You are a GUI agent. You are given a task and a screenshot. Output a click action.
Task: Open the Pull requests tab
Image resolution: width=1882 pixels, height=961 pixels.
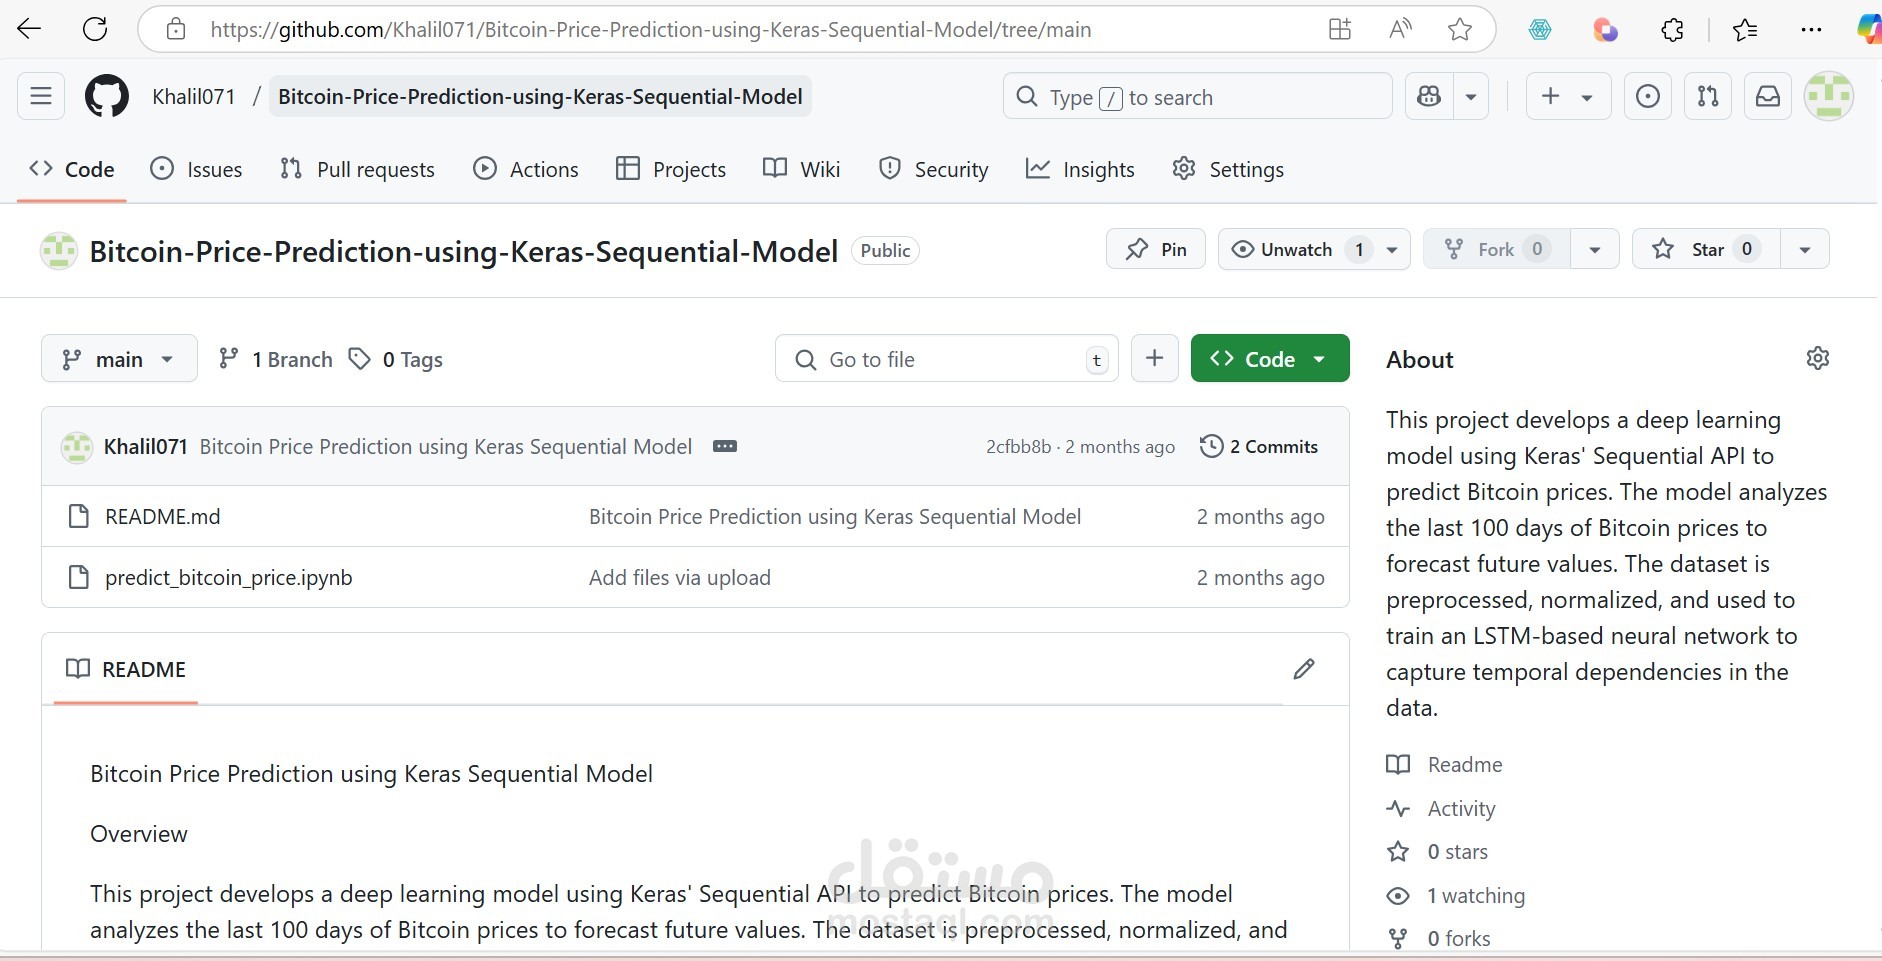pyautogui.click(x=357, y=169)
